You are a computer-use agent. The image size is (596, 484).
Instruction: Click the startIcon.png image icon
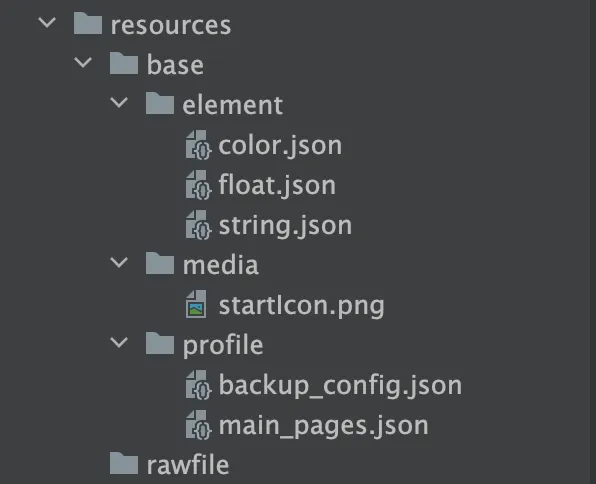coord(196,304)
